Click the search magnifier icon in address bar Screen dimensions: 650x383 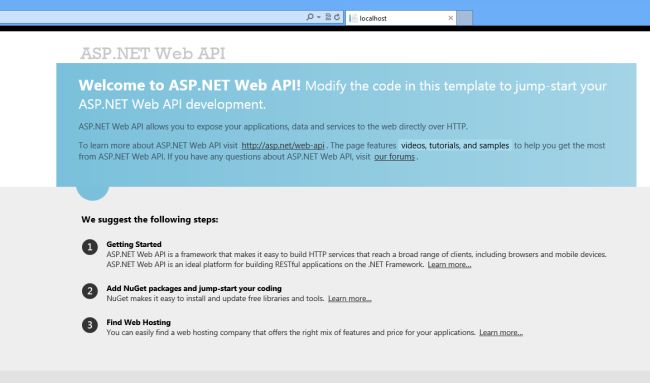pyautogui.click(x=310, y=17)
